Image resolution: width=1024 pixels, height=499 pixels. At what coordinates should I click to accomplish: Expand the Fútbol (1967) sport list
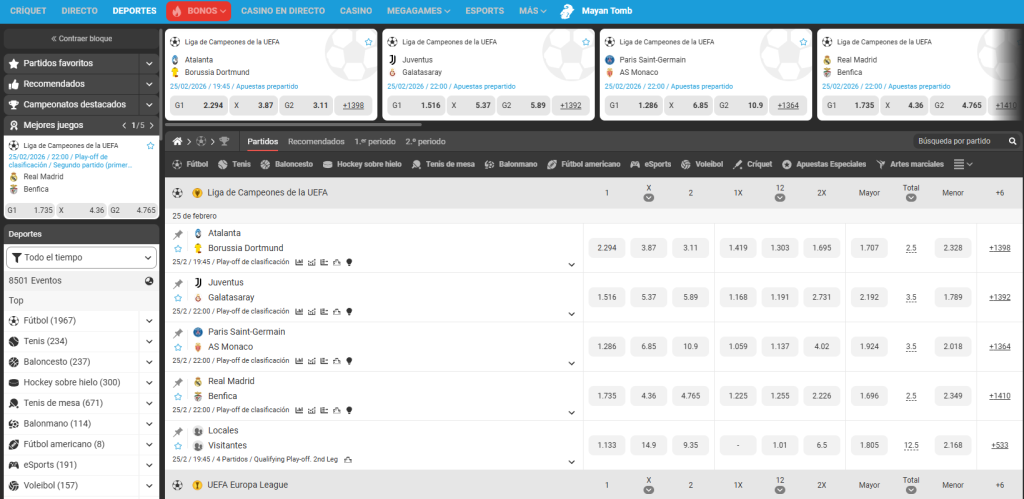(x=148, y=320)
